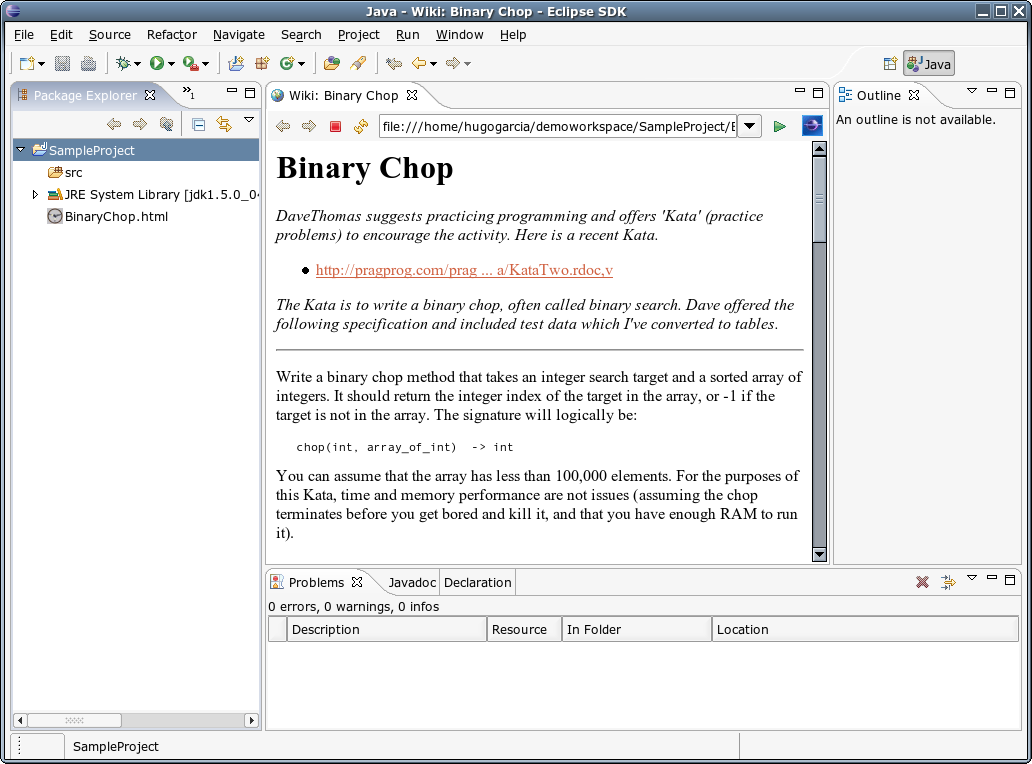
Task: Expand the JRE System Library node
Action: tap(35, 195)
